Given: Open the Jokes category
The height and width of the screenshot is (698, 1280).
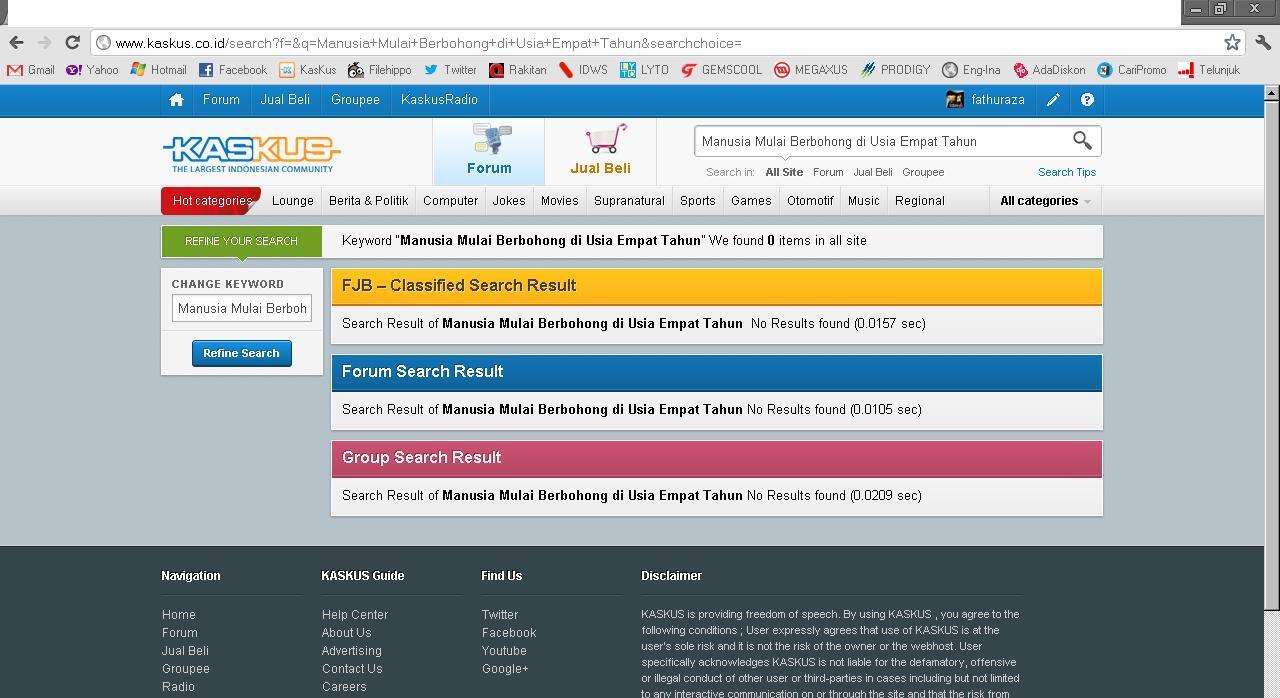Looking at the screenshot, I should click(x=509, y=201).
